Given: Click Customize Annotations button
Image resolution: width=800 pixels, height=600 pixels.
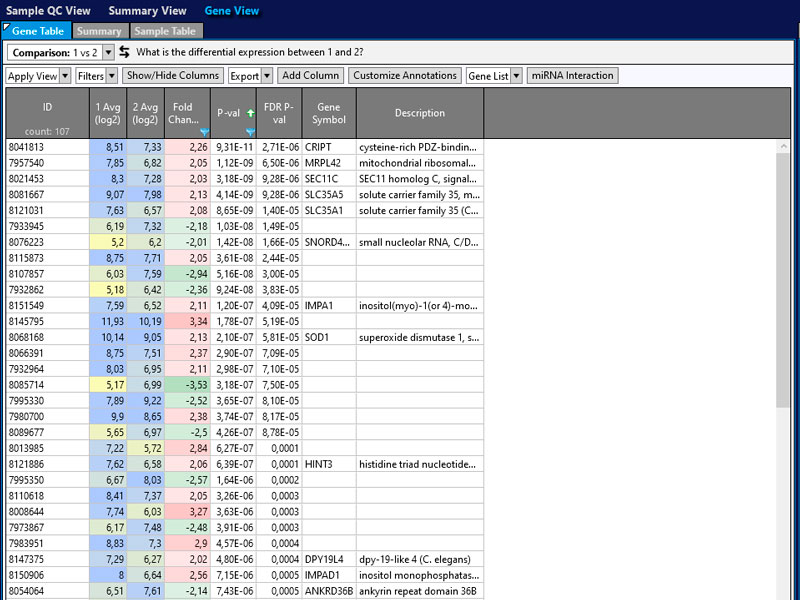Looking at the screenshot, I should [x=405, y=76].
